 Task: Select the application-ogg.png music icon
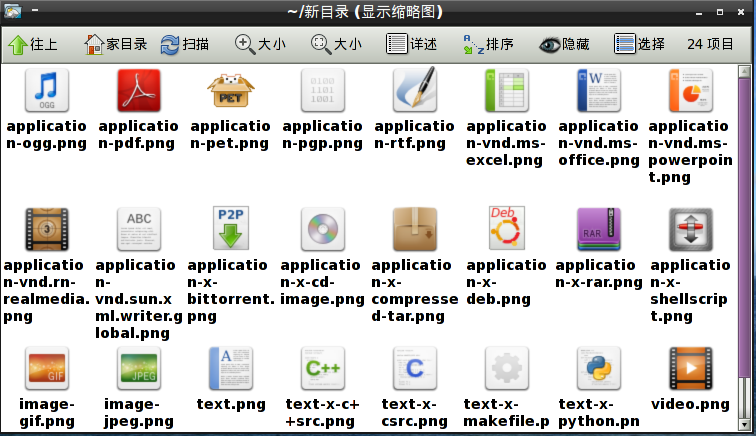click(x=47, y=90)
